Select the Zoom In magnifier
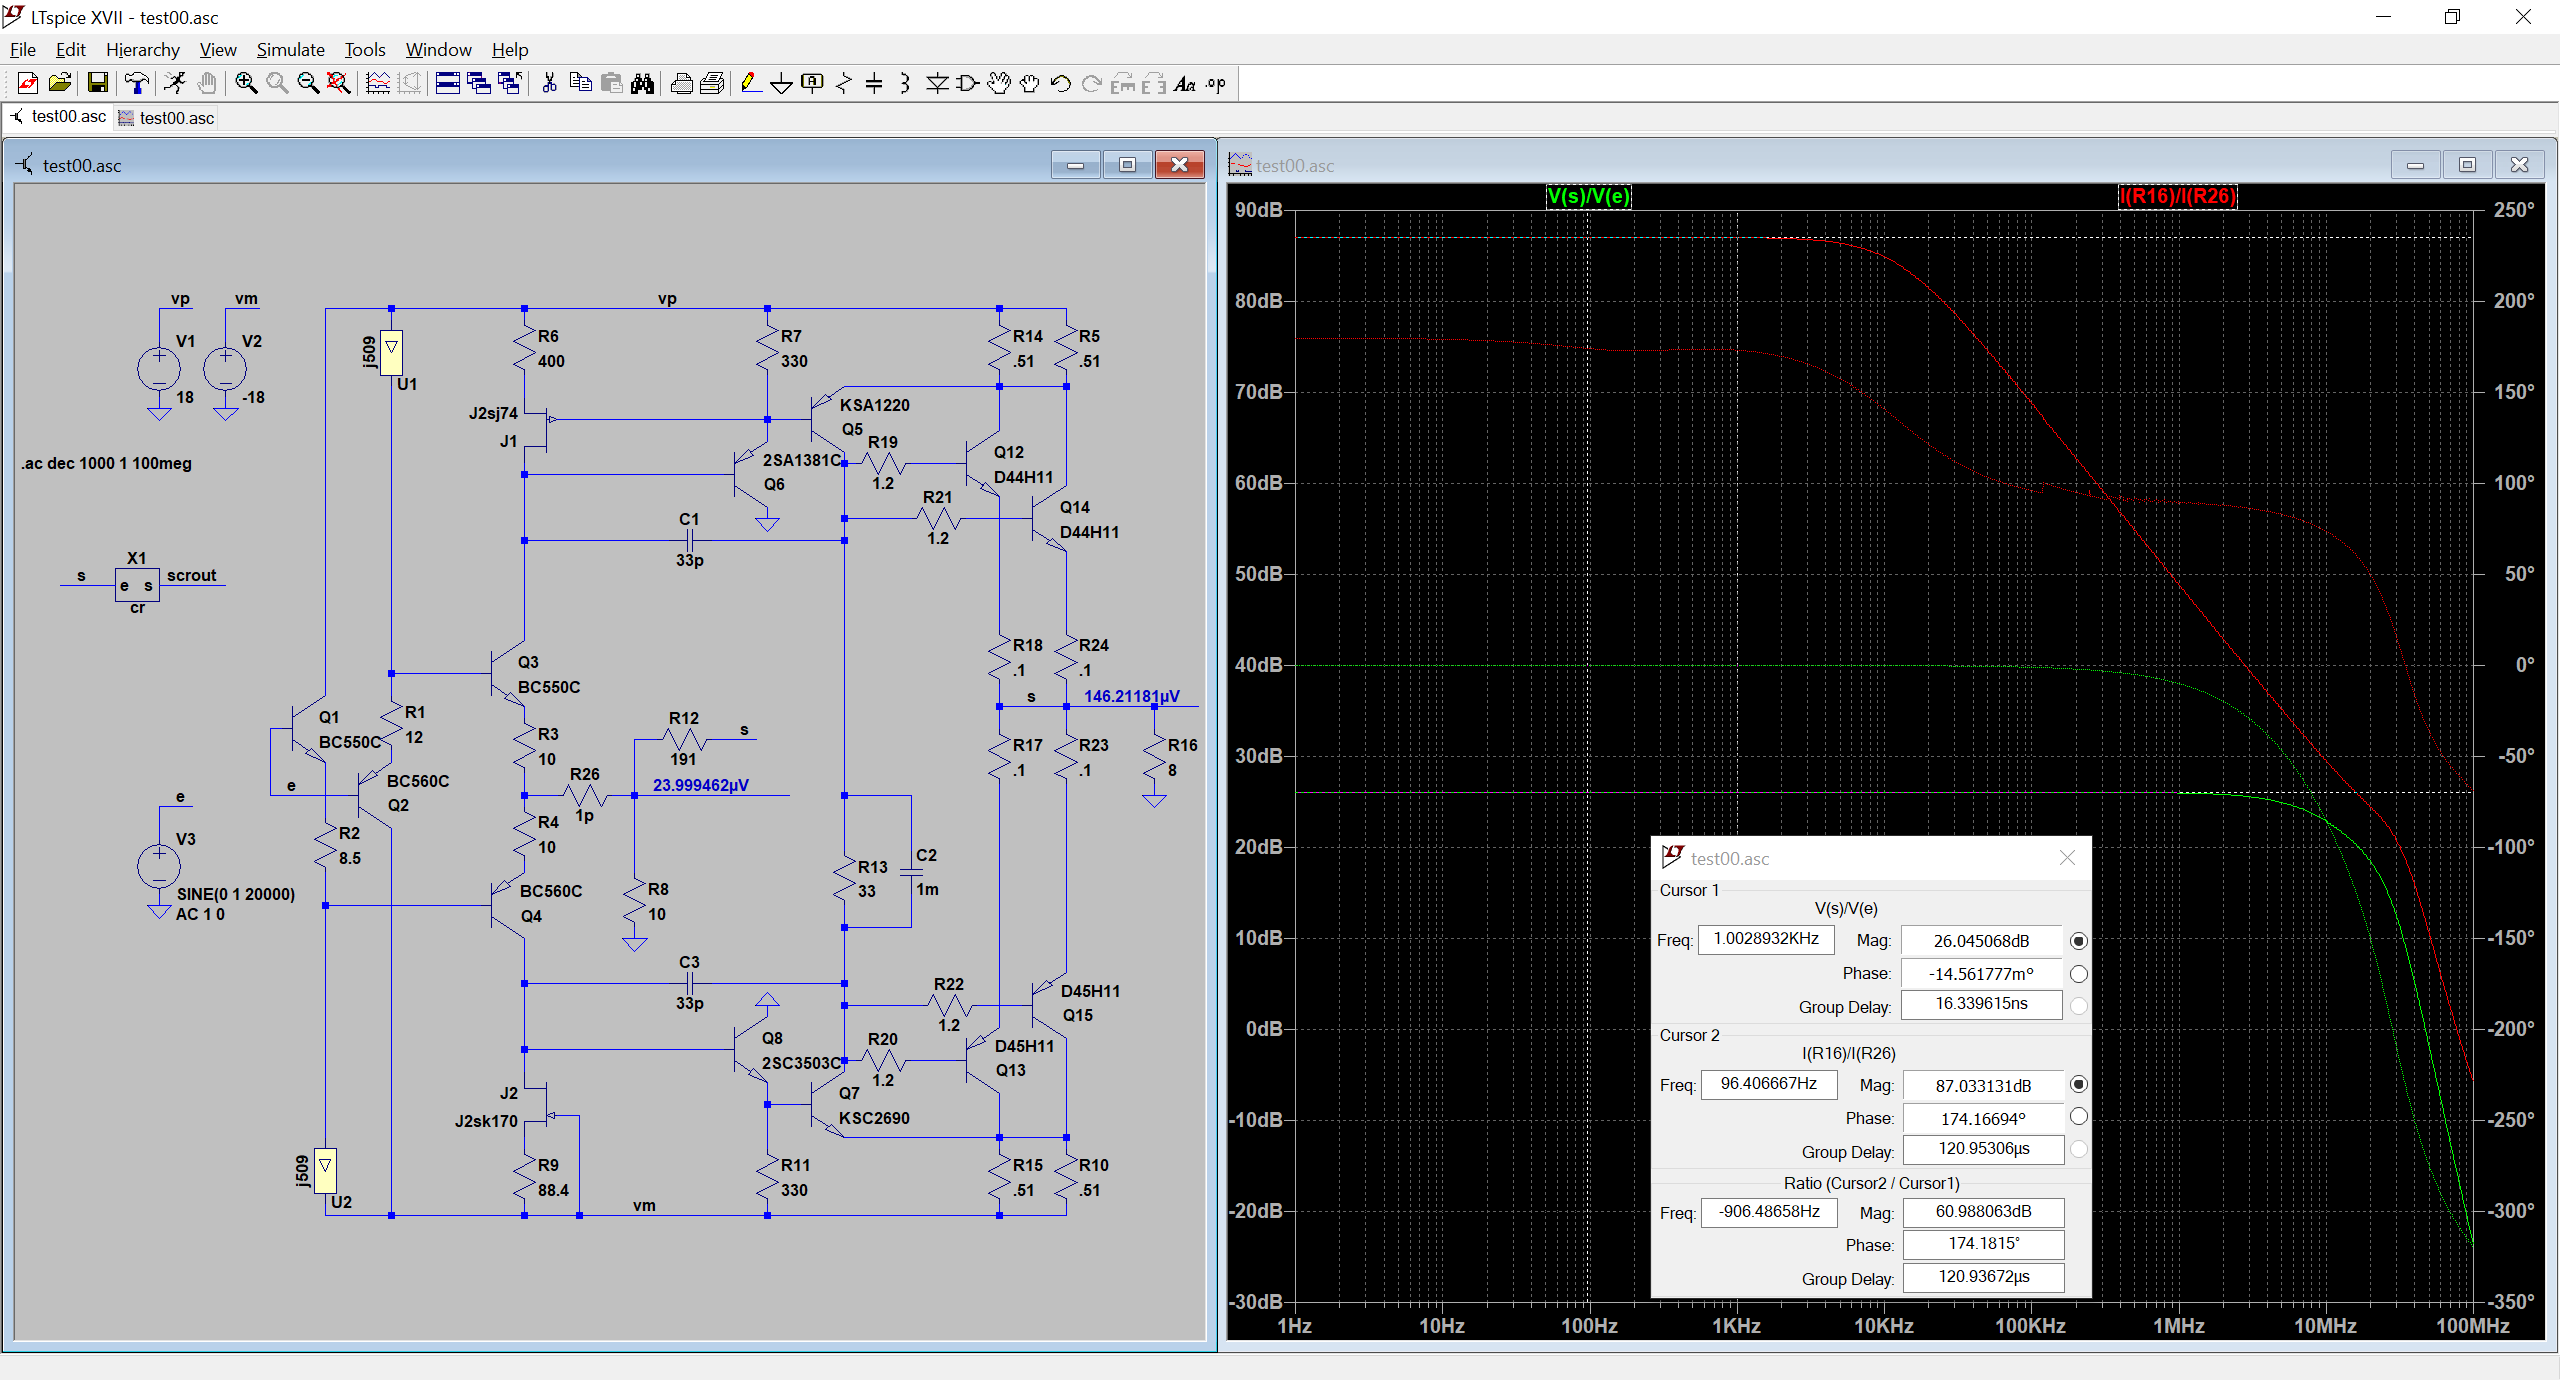This screenshot has width=2560, height=1380. pos(246,84)
